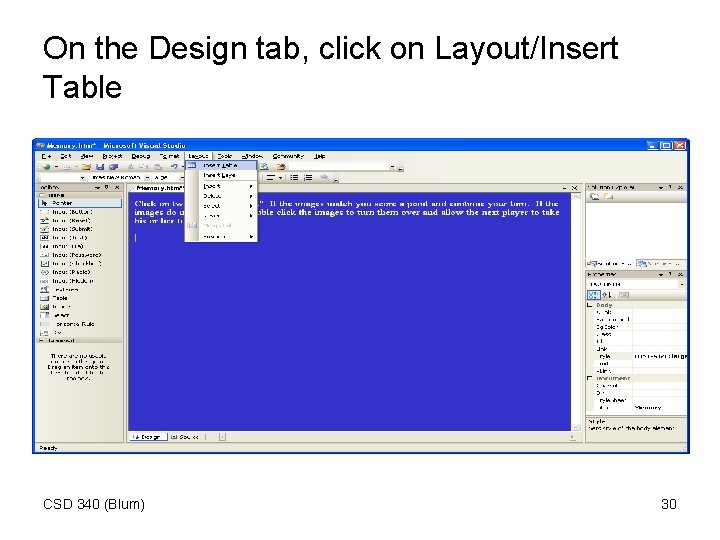Toggle auto-hide pin on Properties panel
This screenshot has height=540, width=720.
click(670, 274)
